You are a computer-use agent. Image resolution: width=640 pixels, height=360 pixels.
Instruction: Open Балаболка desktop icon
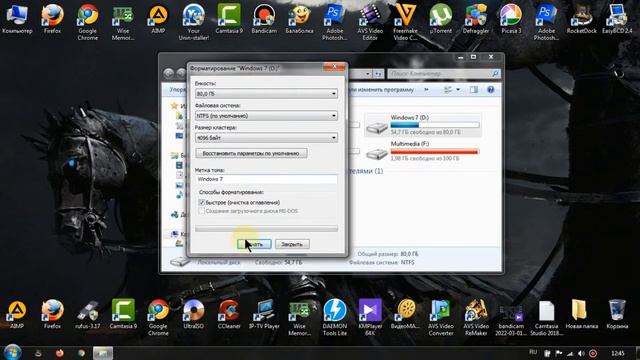tap(299, 19)
